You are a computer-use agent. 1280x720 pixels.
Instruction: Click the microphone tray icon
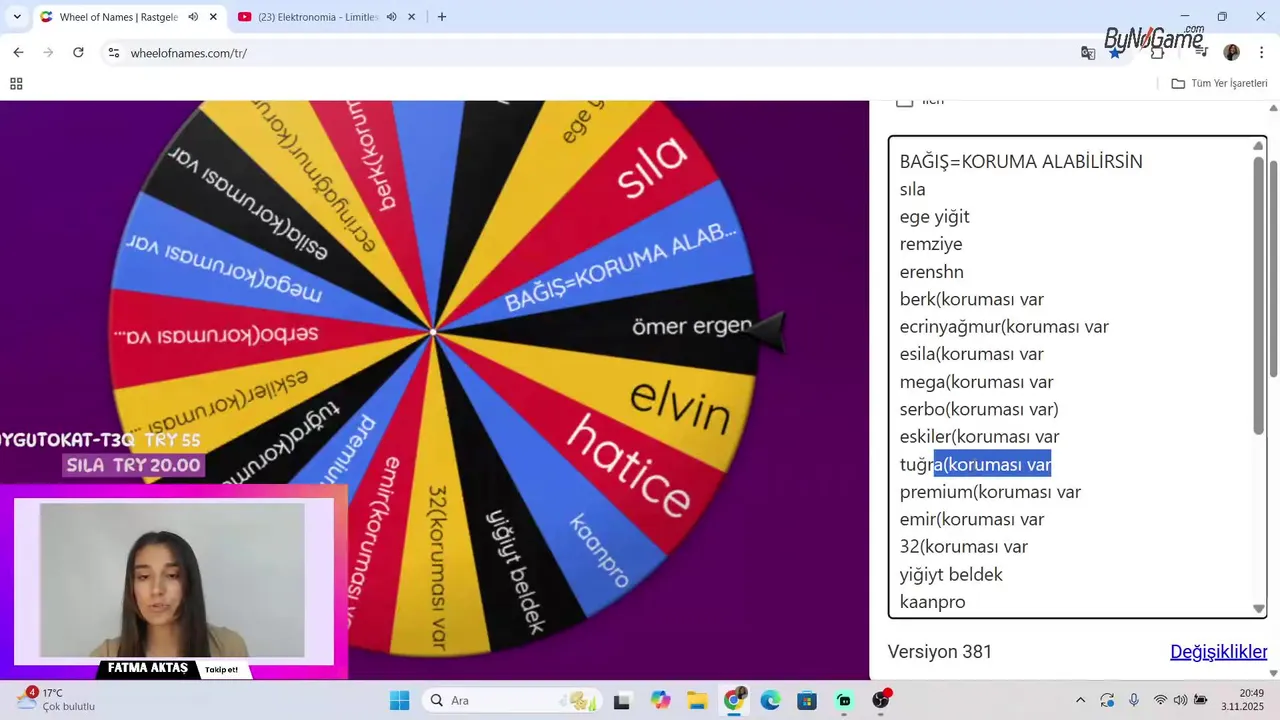(x=1134, y=700)
